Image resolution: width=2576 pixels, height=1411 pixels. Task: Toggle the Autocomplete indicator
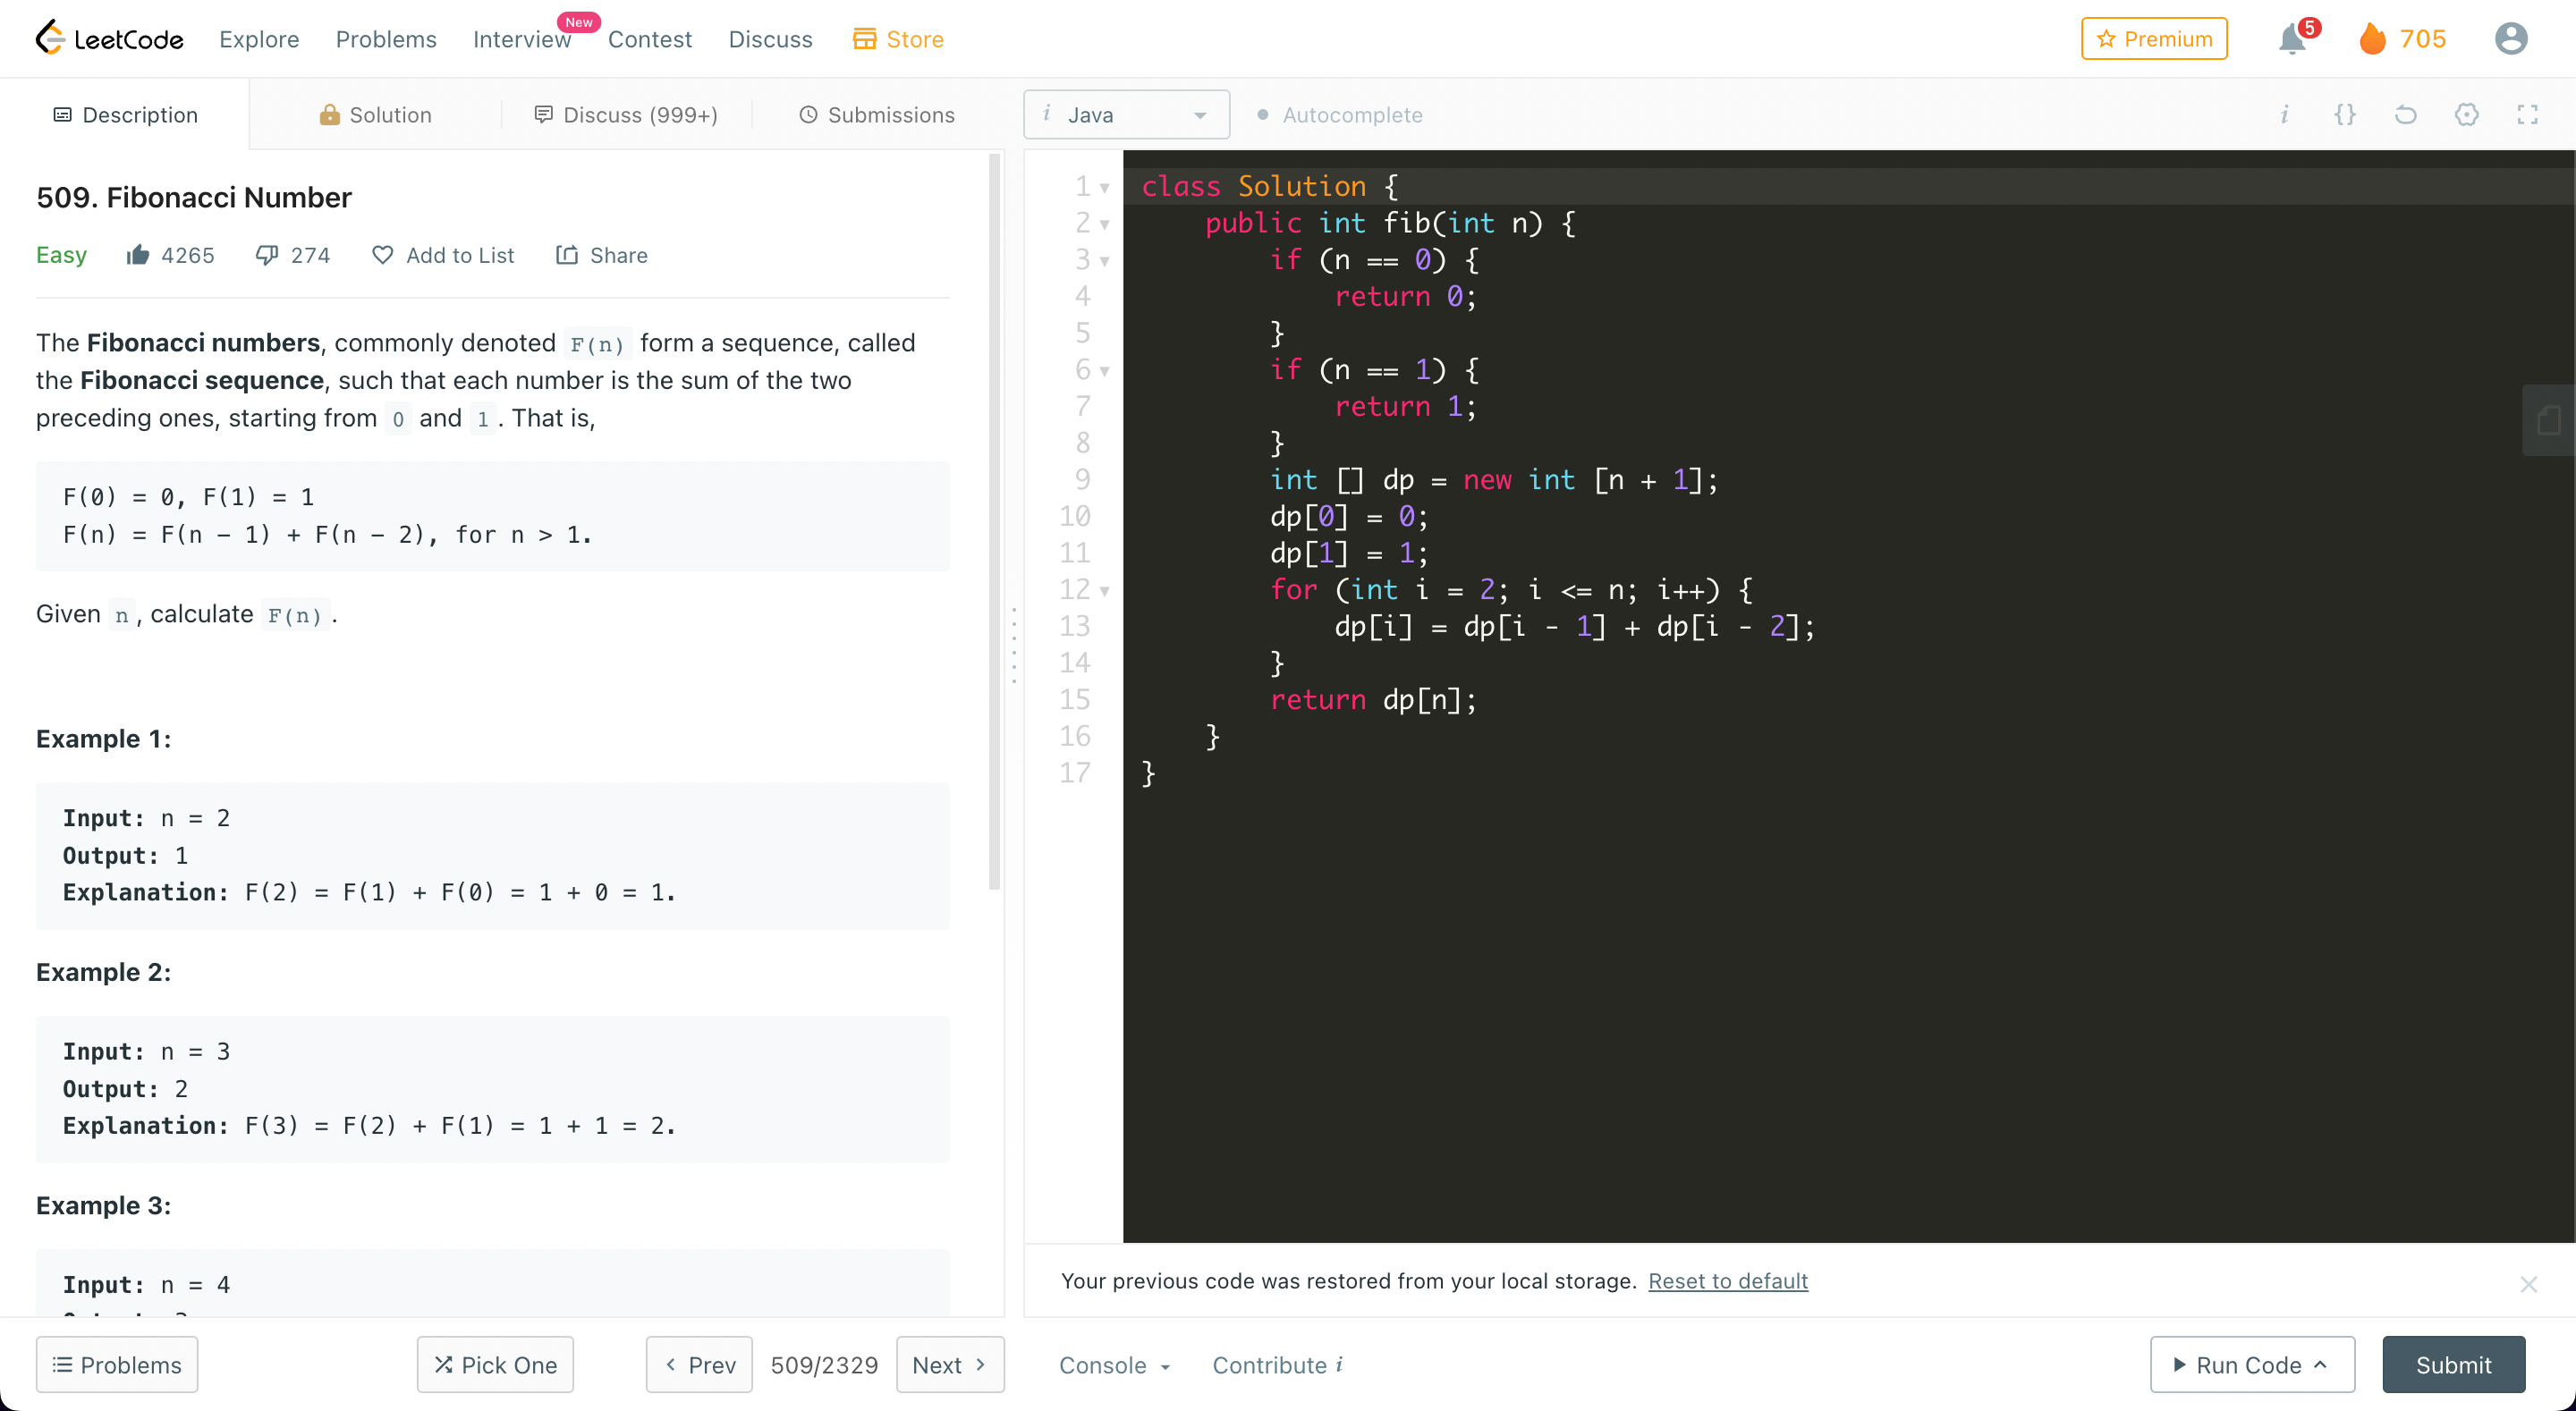(1339, 115)
